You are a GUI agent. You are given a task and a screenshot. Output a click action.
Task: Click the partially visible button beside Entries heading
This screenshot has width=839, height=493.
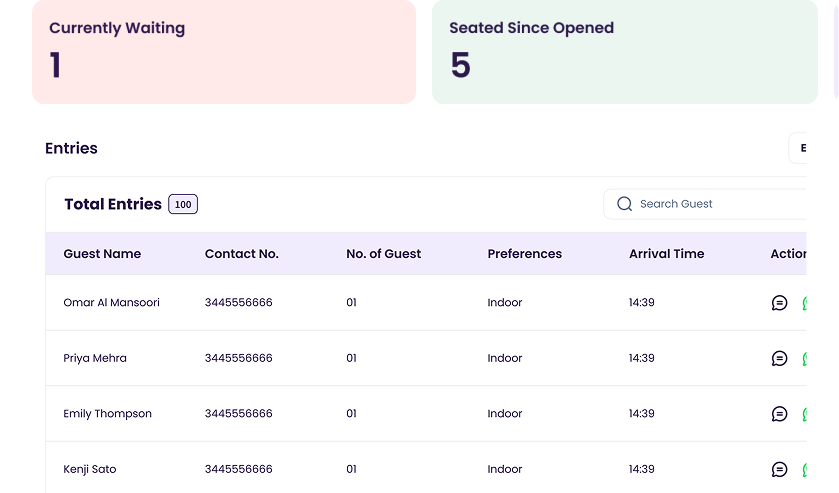click(x=799, y=148)
